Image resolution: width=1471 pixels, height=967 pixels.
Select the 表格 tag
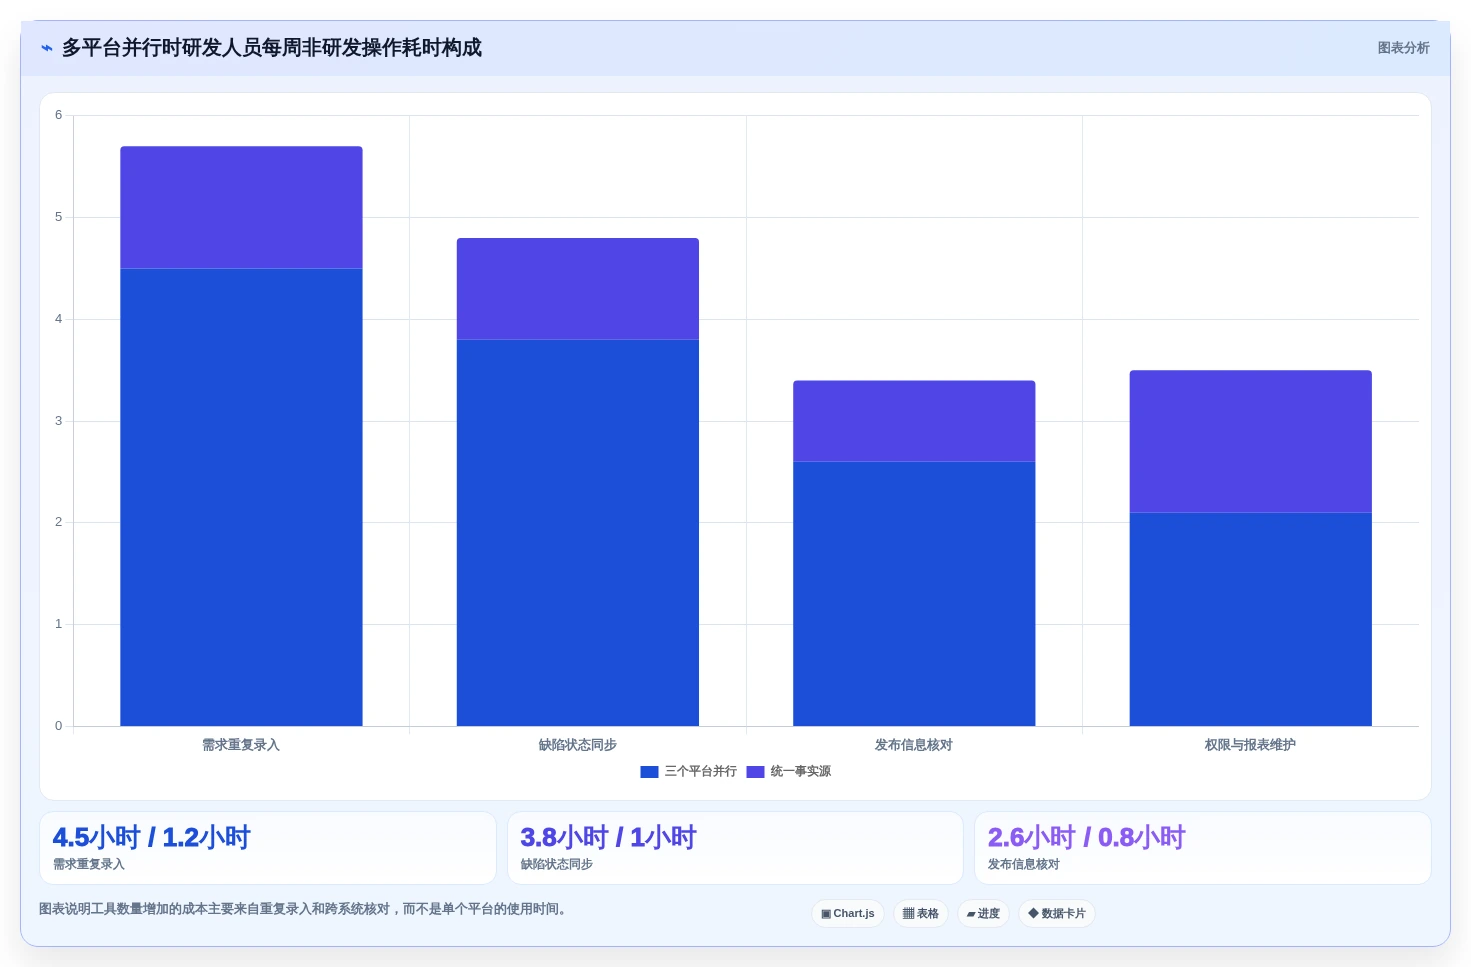pos(921,913)
